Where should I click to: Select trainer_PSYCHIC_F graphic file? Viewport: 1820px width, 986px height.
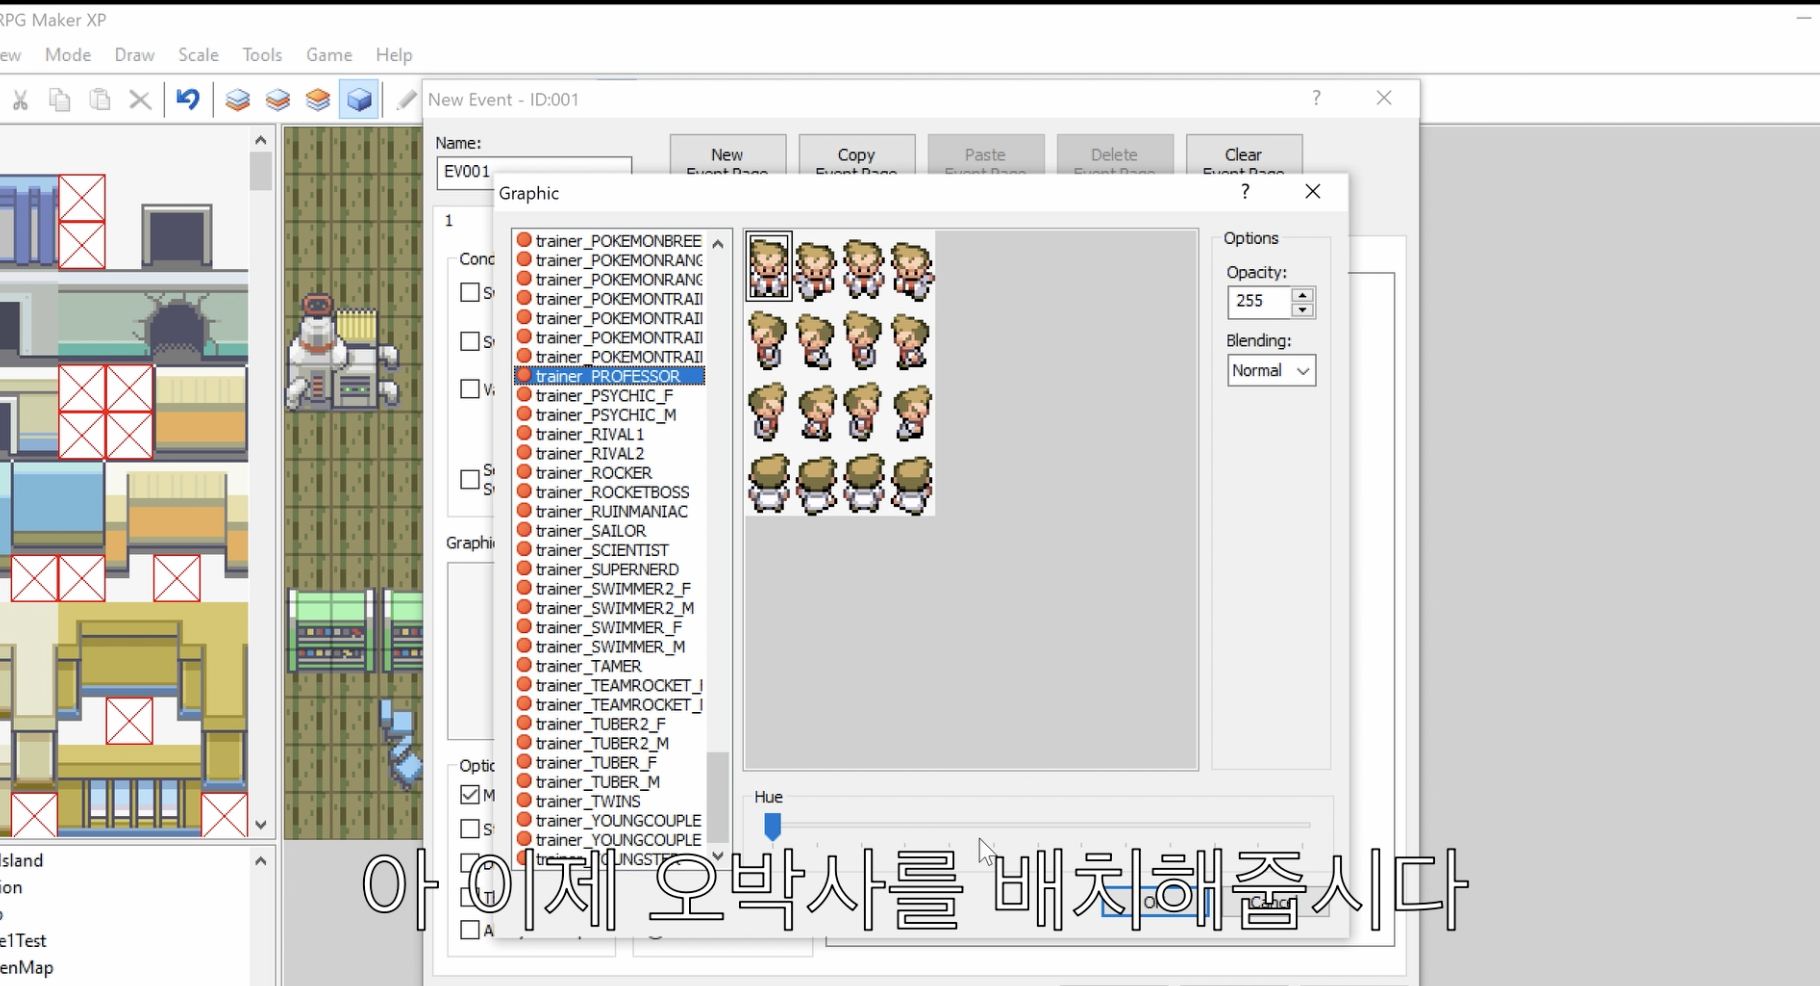tap(604, 395)
